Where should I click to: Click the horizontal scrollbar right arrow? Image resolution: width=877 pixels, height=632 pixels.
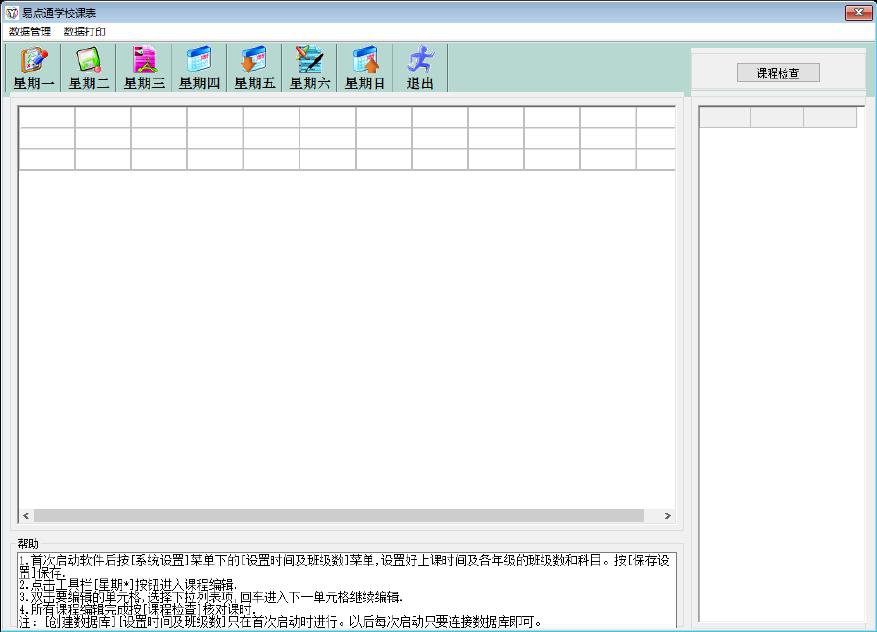tap(668, 516)
